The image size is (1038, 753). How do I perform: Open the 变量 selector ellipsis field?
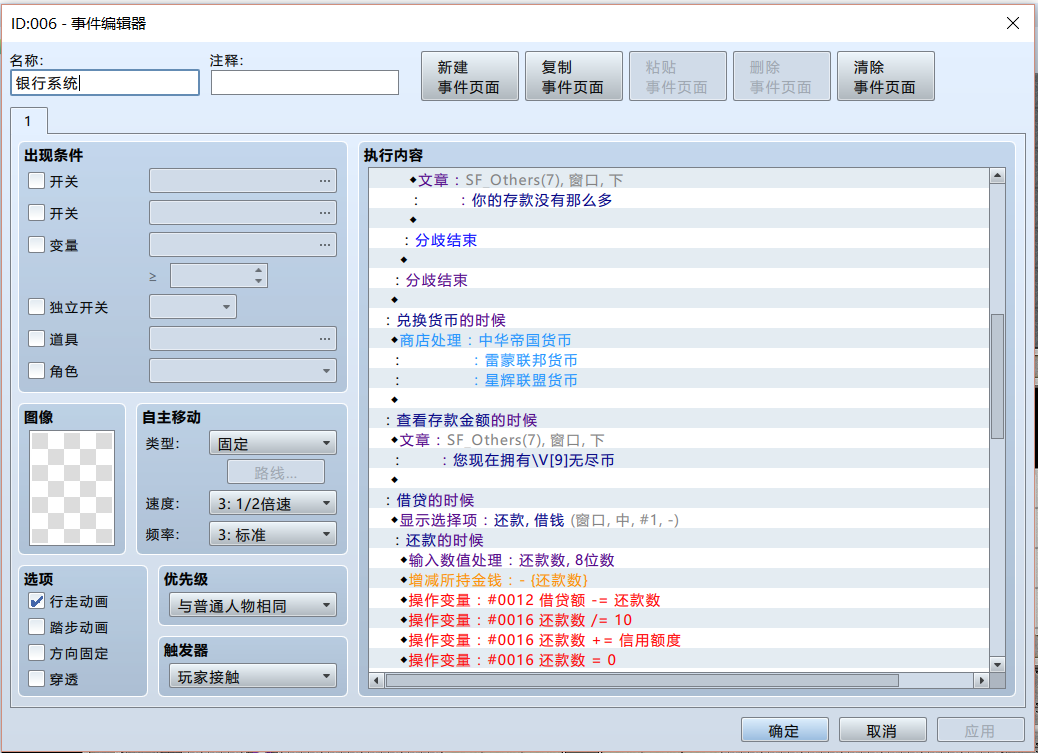click(243, 244)
